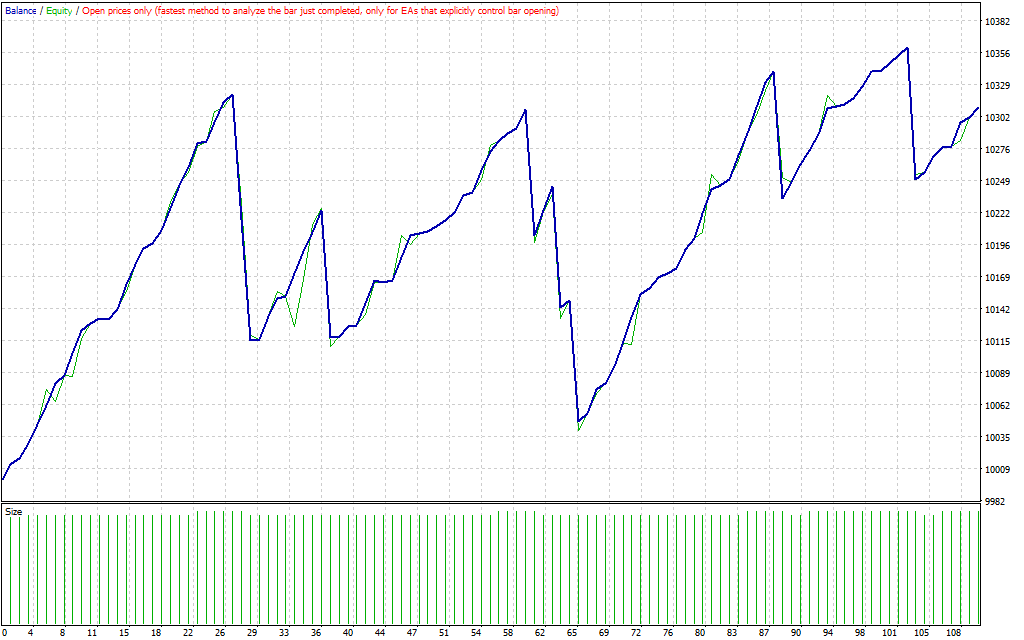Click the 29 marker on the horizontal axis
The height and width of the screenshot is (640, 1024).
(x=252, y=633)
